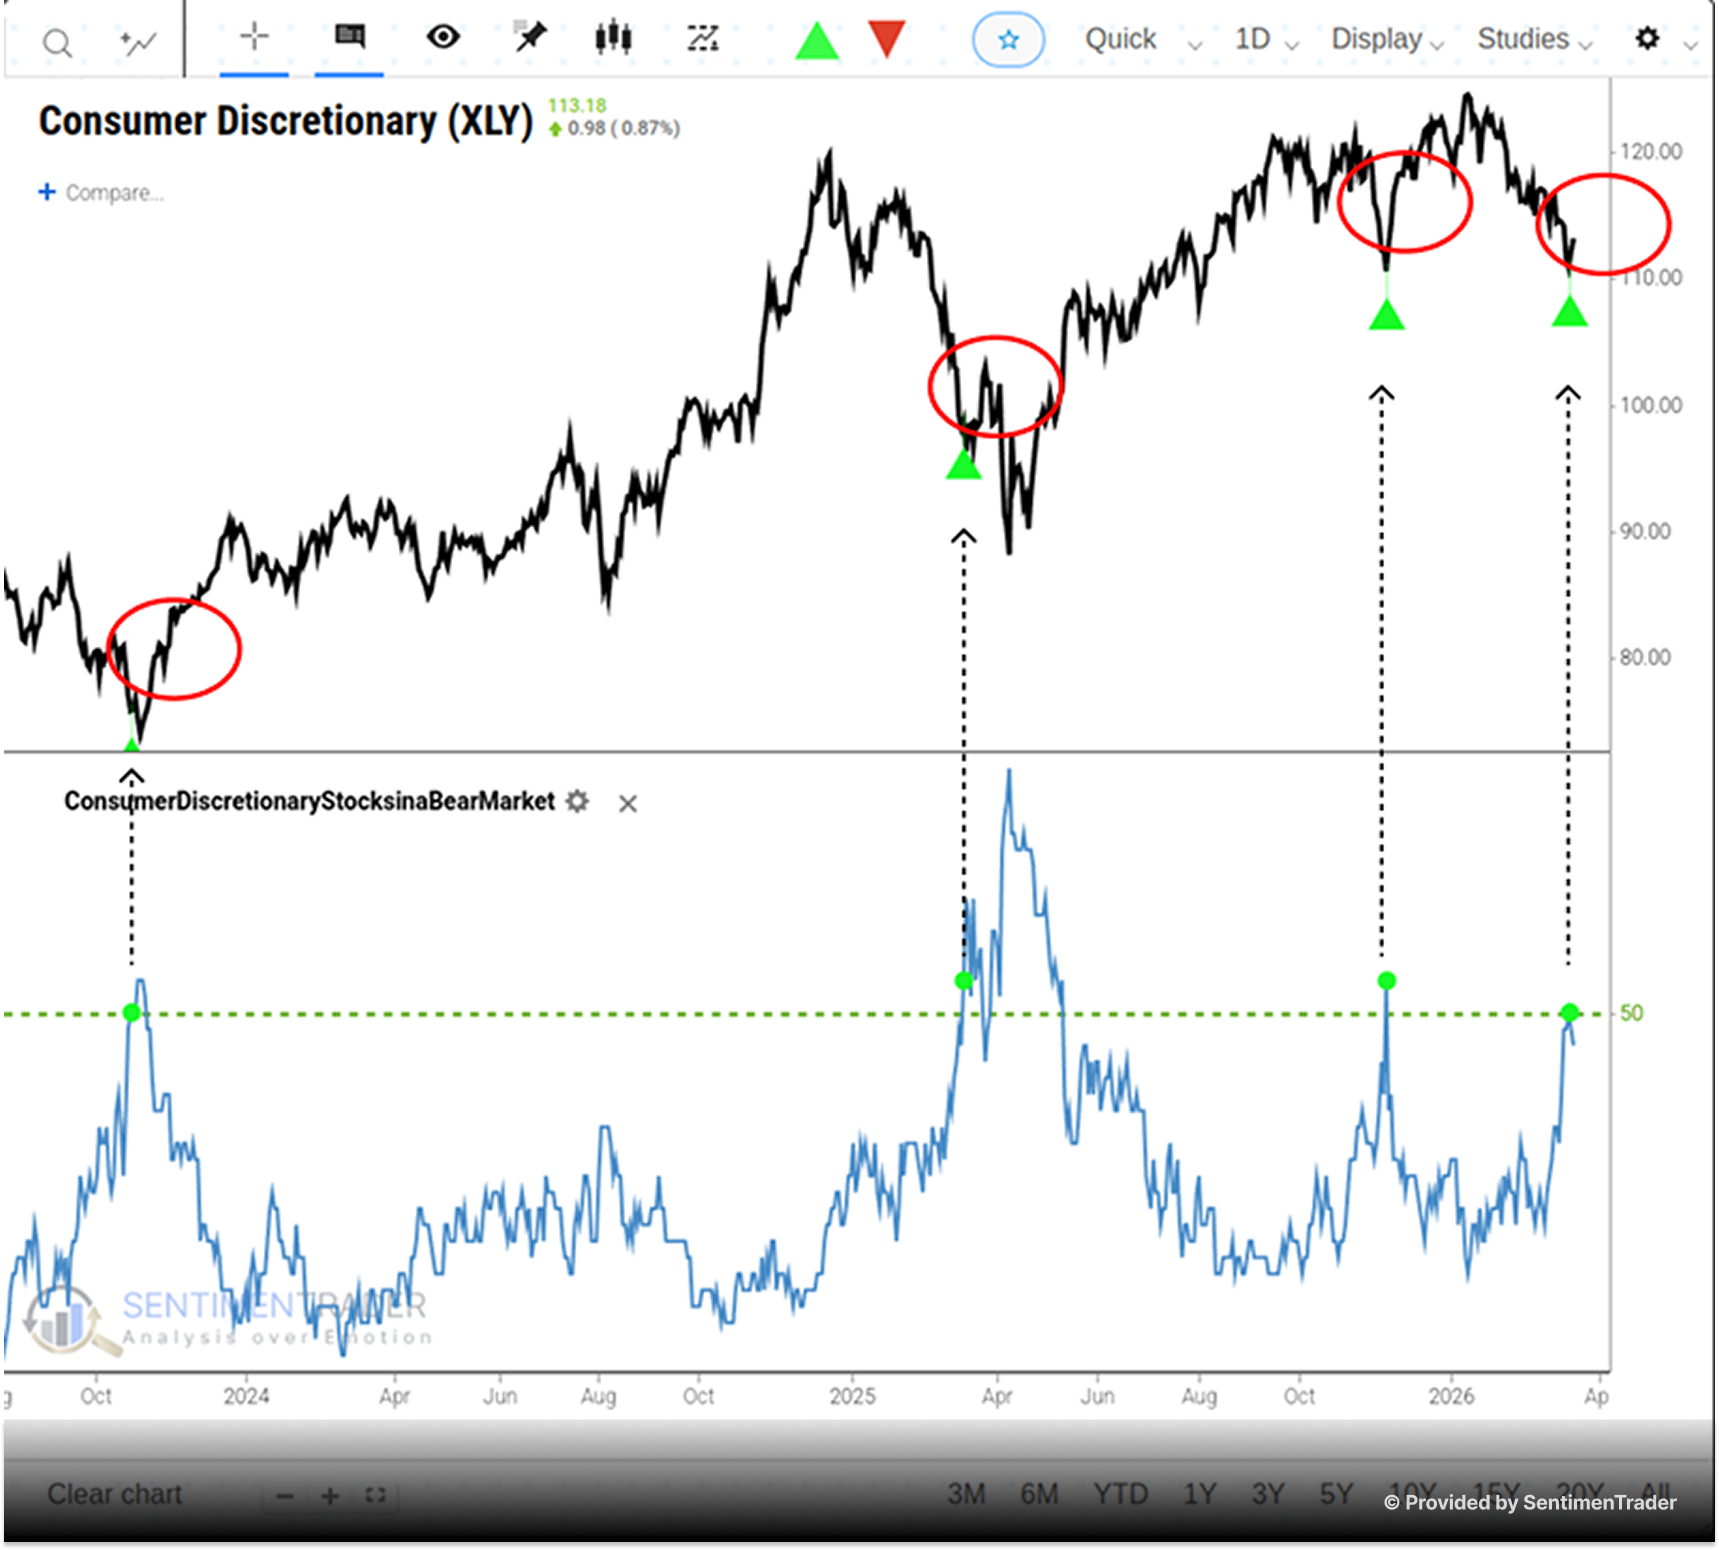Screen dimensions: 1719x1550
Task: Expand the Studies dropdown menu
Action: coord(1534,40)
